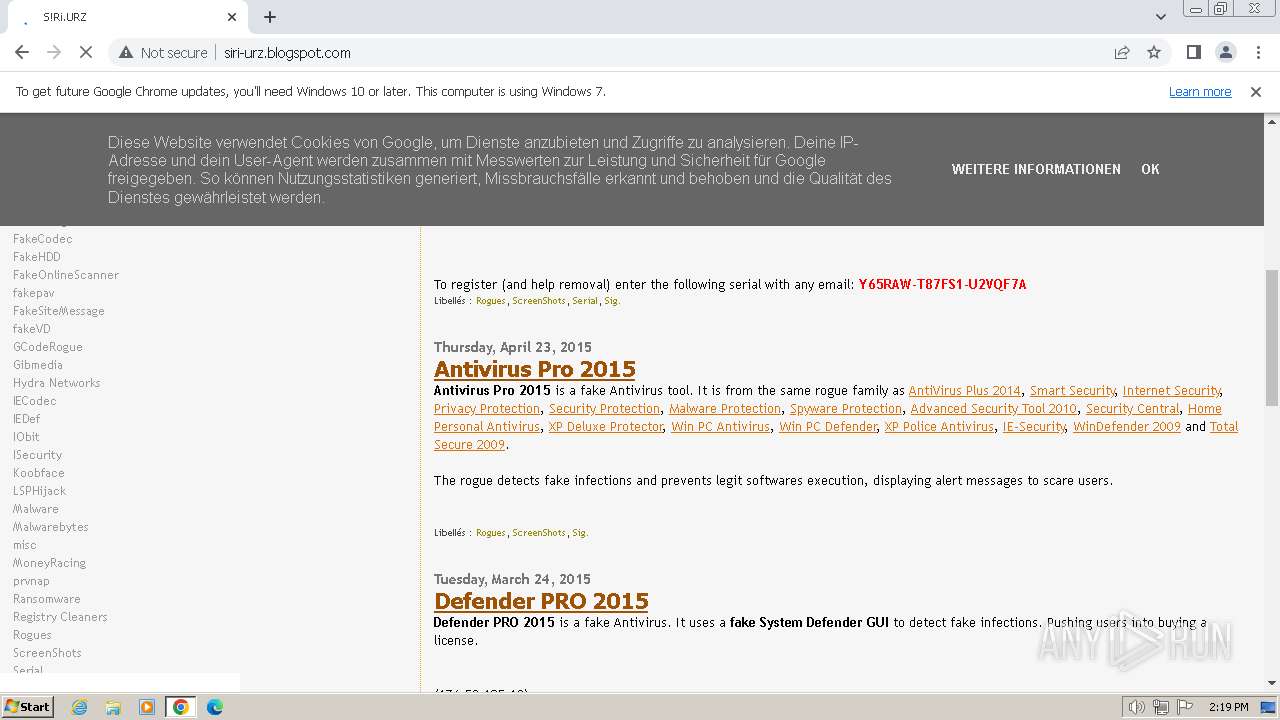Accept cookies with the OK button

[1150, 169]
